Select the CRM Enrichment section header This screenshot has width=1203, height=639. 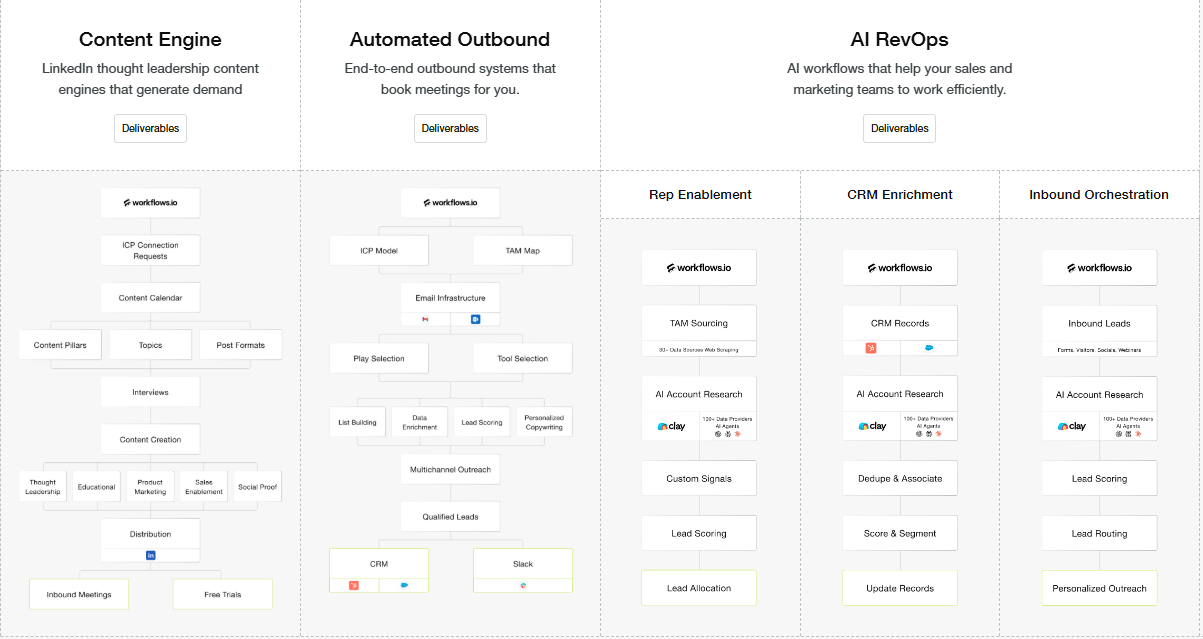click(899, 194)
